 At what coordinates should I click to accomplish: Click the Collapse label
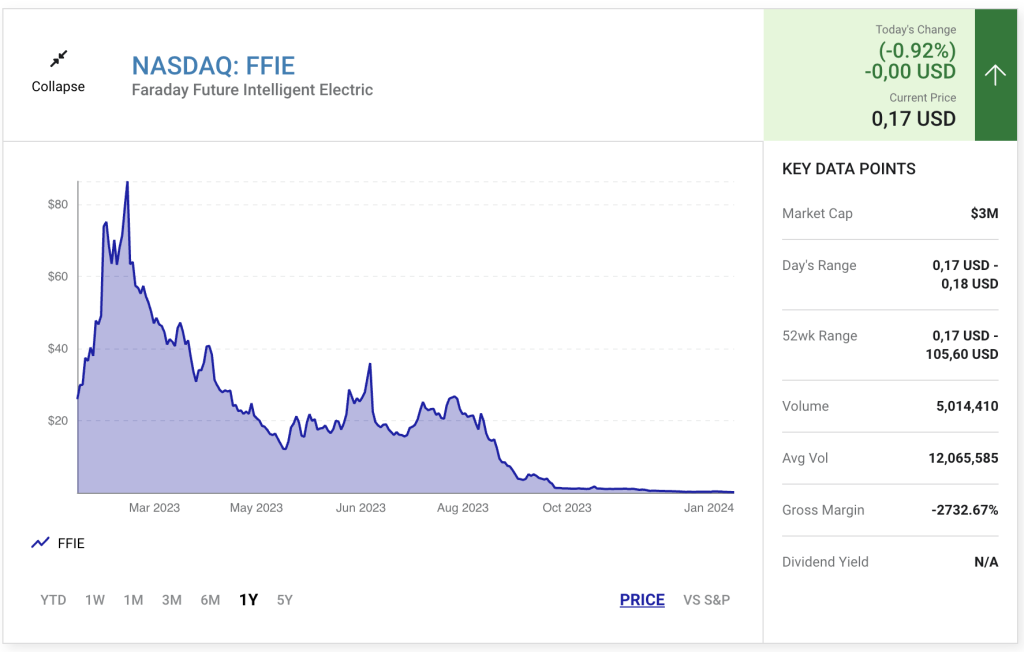coord(58,86)
